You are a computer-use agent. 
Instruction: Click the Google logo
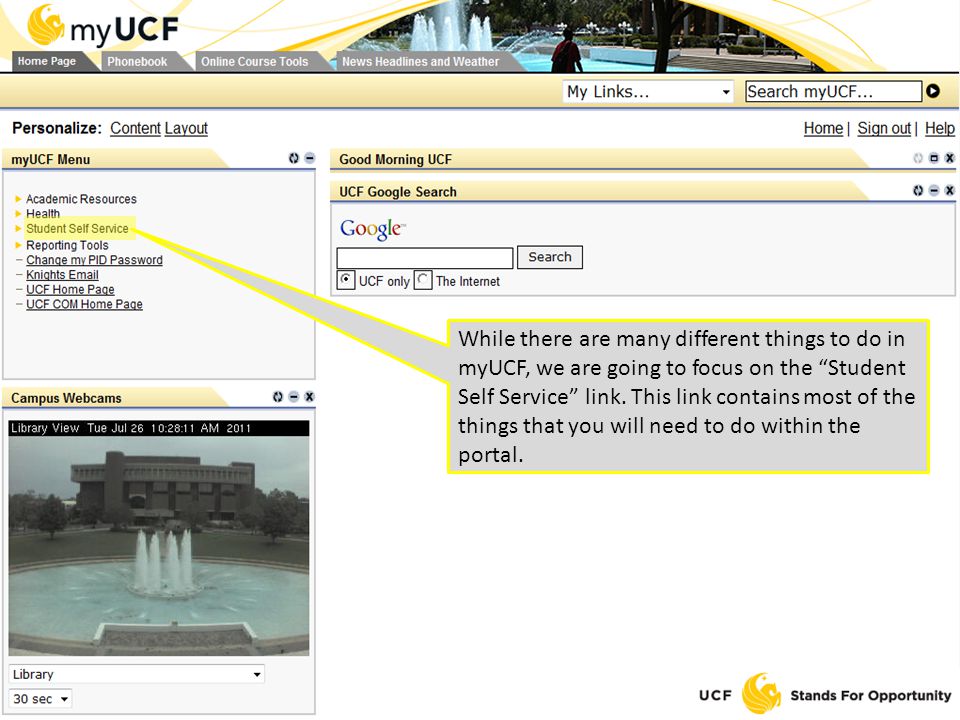(x=372, y=229)
